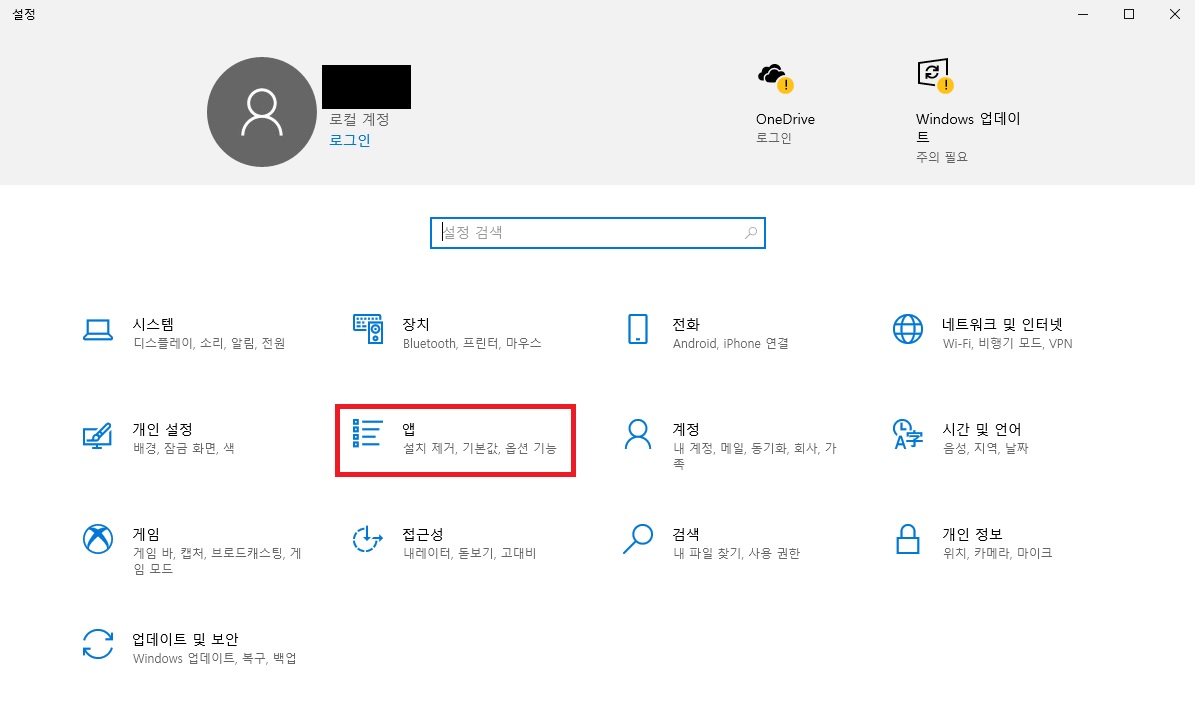
Task: Click text '게임 바, 캡처, 브로드캐스팅, 게임 모드'
Action: click(217, 561)
